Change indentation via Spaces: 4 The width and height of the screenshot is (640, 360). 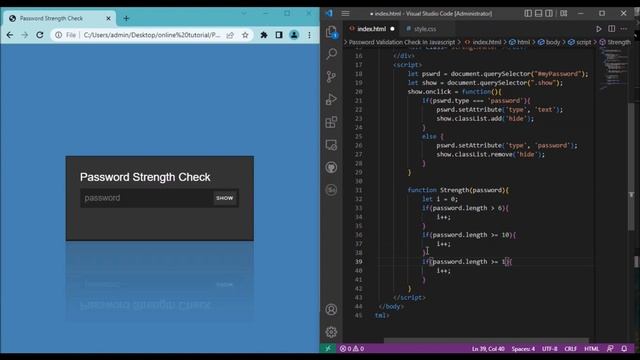pyautogui.click(x=523, y=349)
